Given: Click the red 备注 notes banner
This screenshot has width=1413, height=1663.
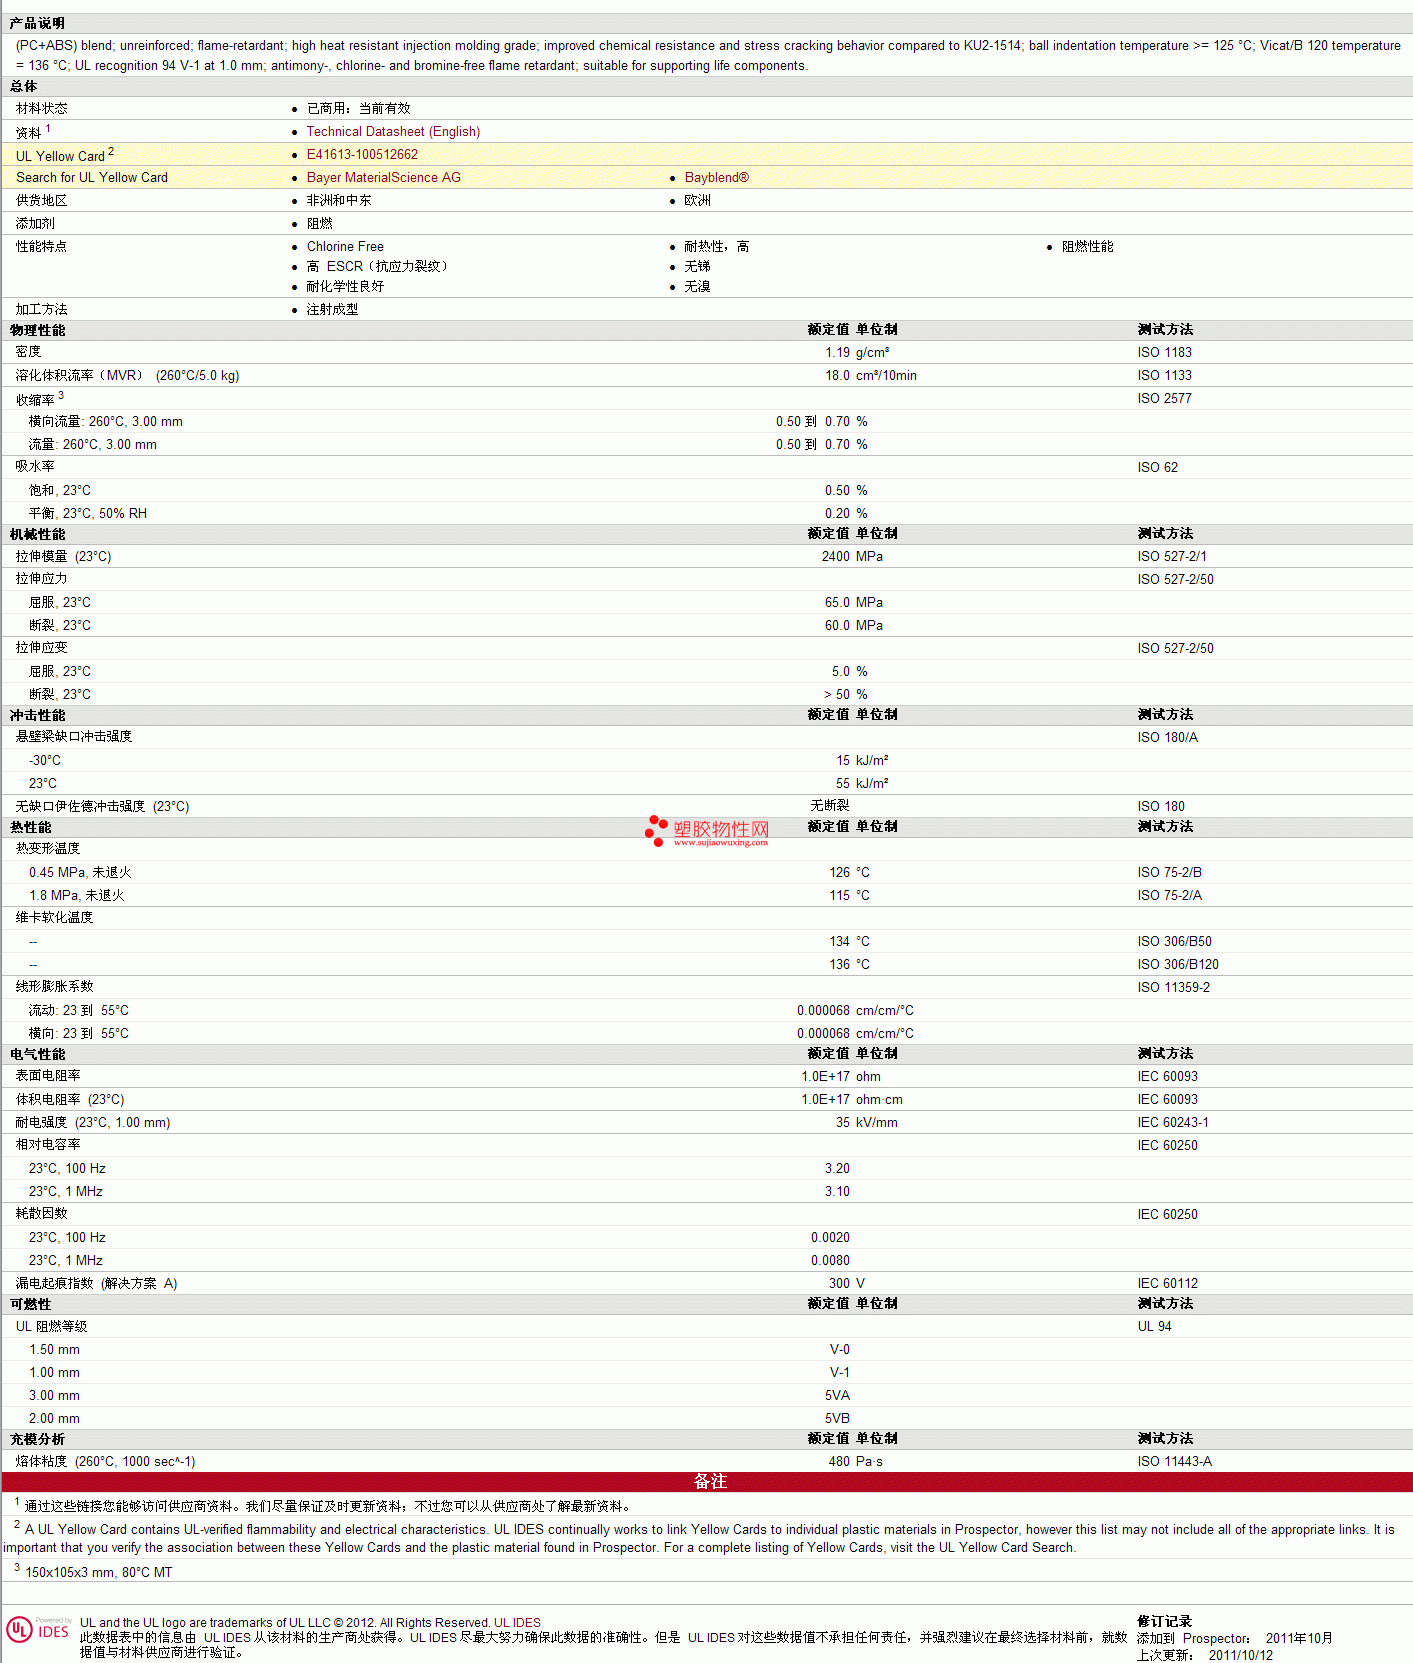Looking at the screenshot, I should [x=706, y=1481].
